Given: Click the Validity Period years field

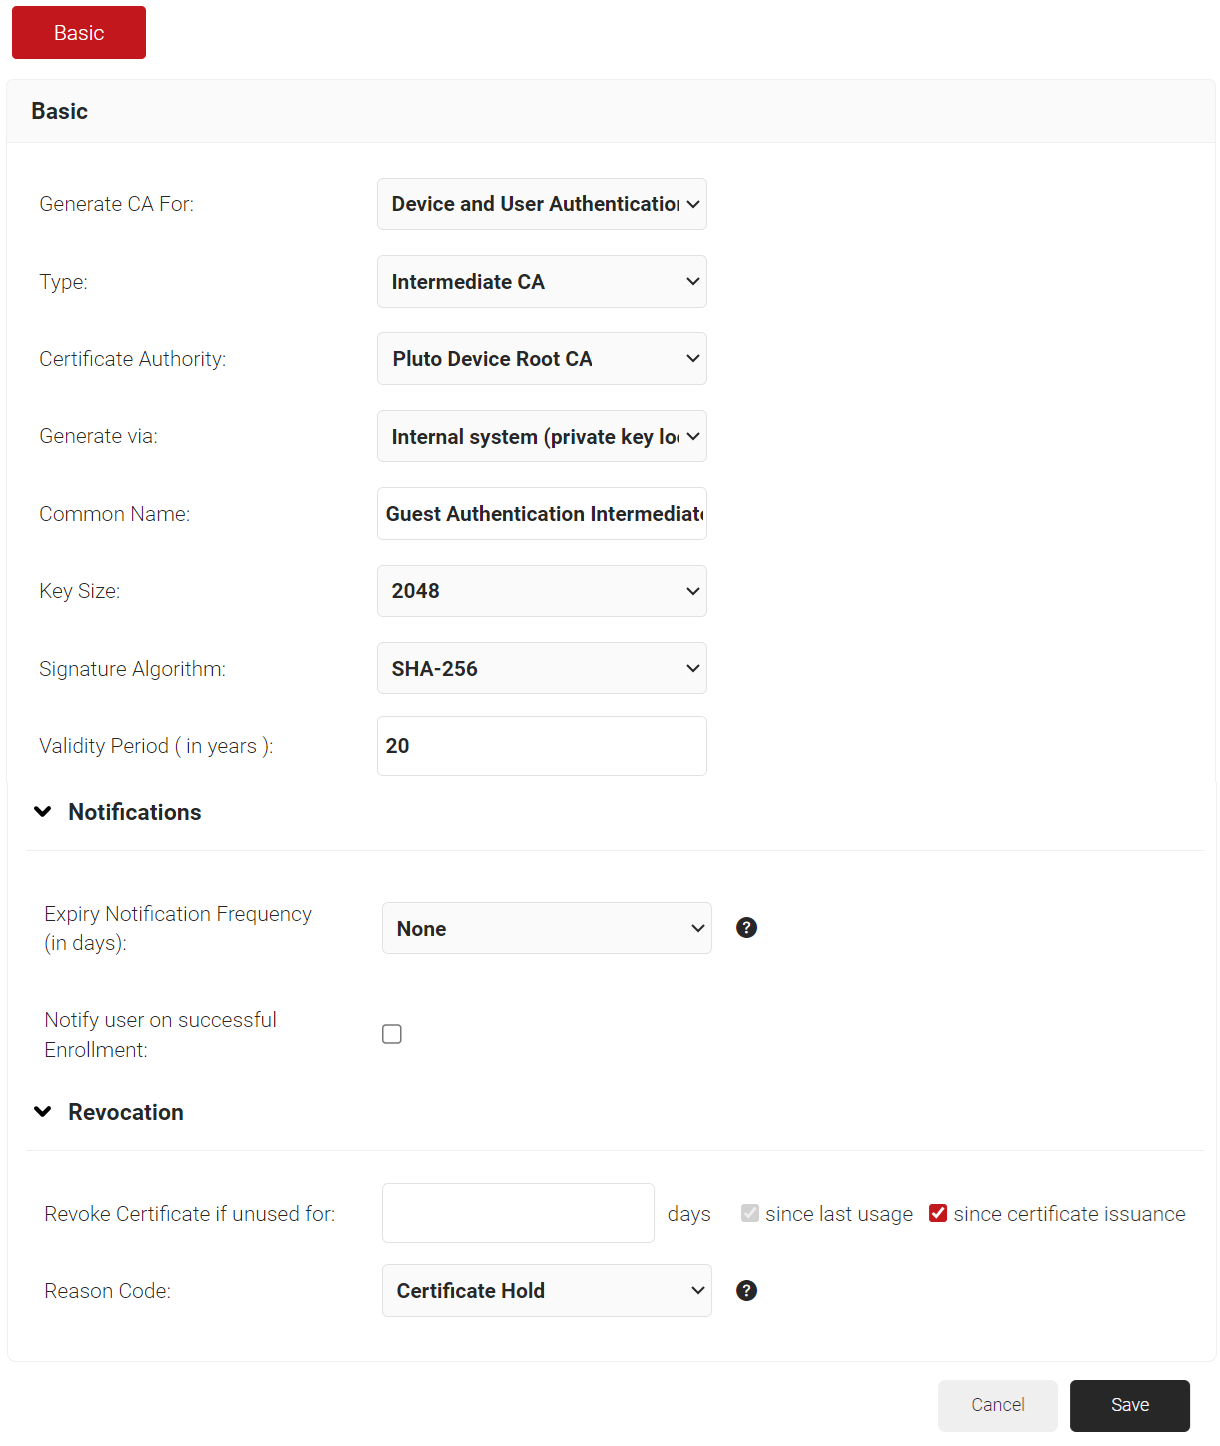Looking at the screenshot, I should [541, 746].
